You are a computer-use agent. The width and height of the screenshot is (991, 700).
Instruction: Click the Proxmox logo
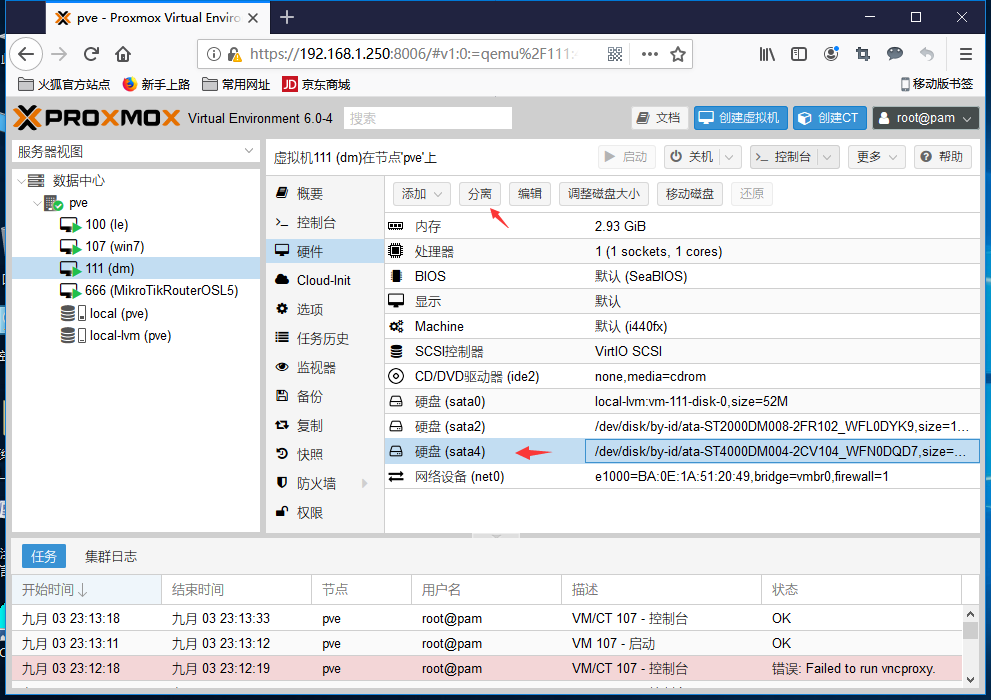click(97, 118)
